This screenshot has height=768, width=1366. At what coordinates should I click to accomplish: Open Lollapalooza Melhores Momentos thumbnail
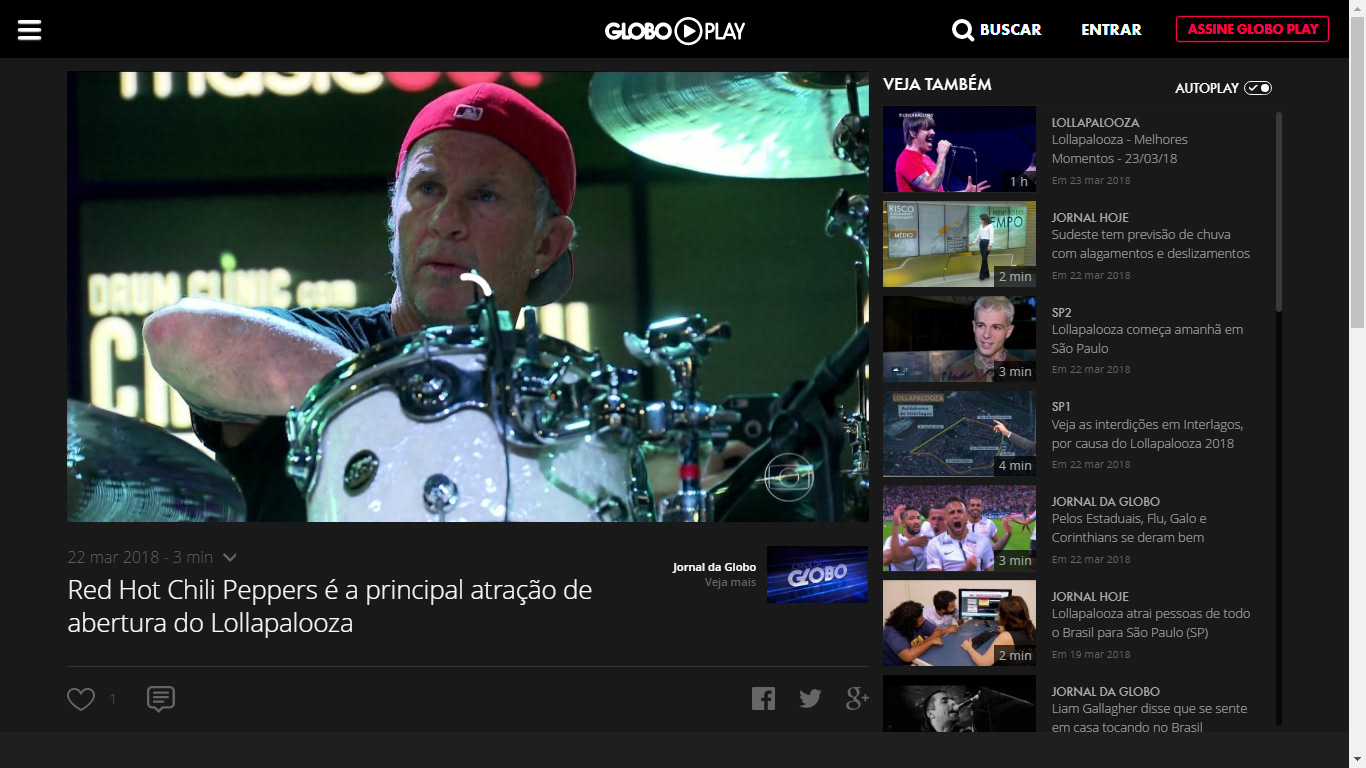point(959,149)
